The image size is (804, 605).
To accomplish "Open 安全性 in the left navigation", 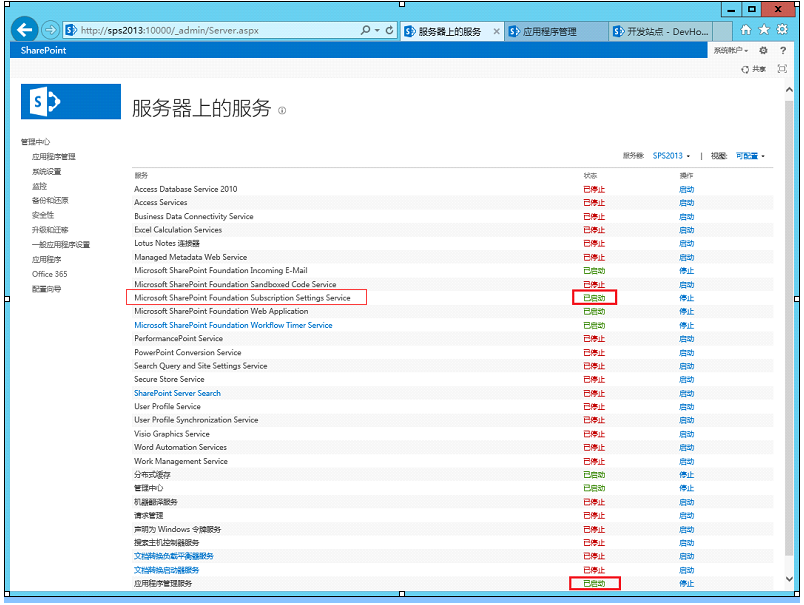I will pyautogui.click(x=43, y=215).
